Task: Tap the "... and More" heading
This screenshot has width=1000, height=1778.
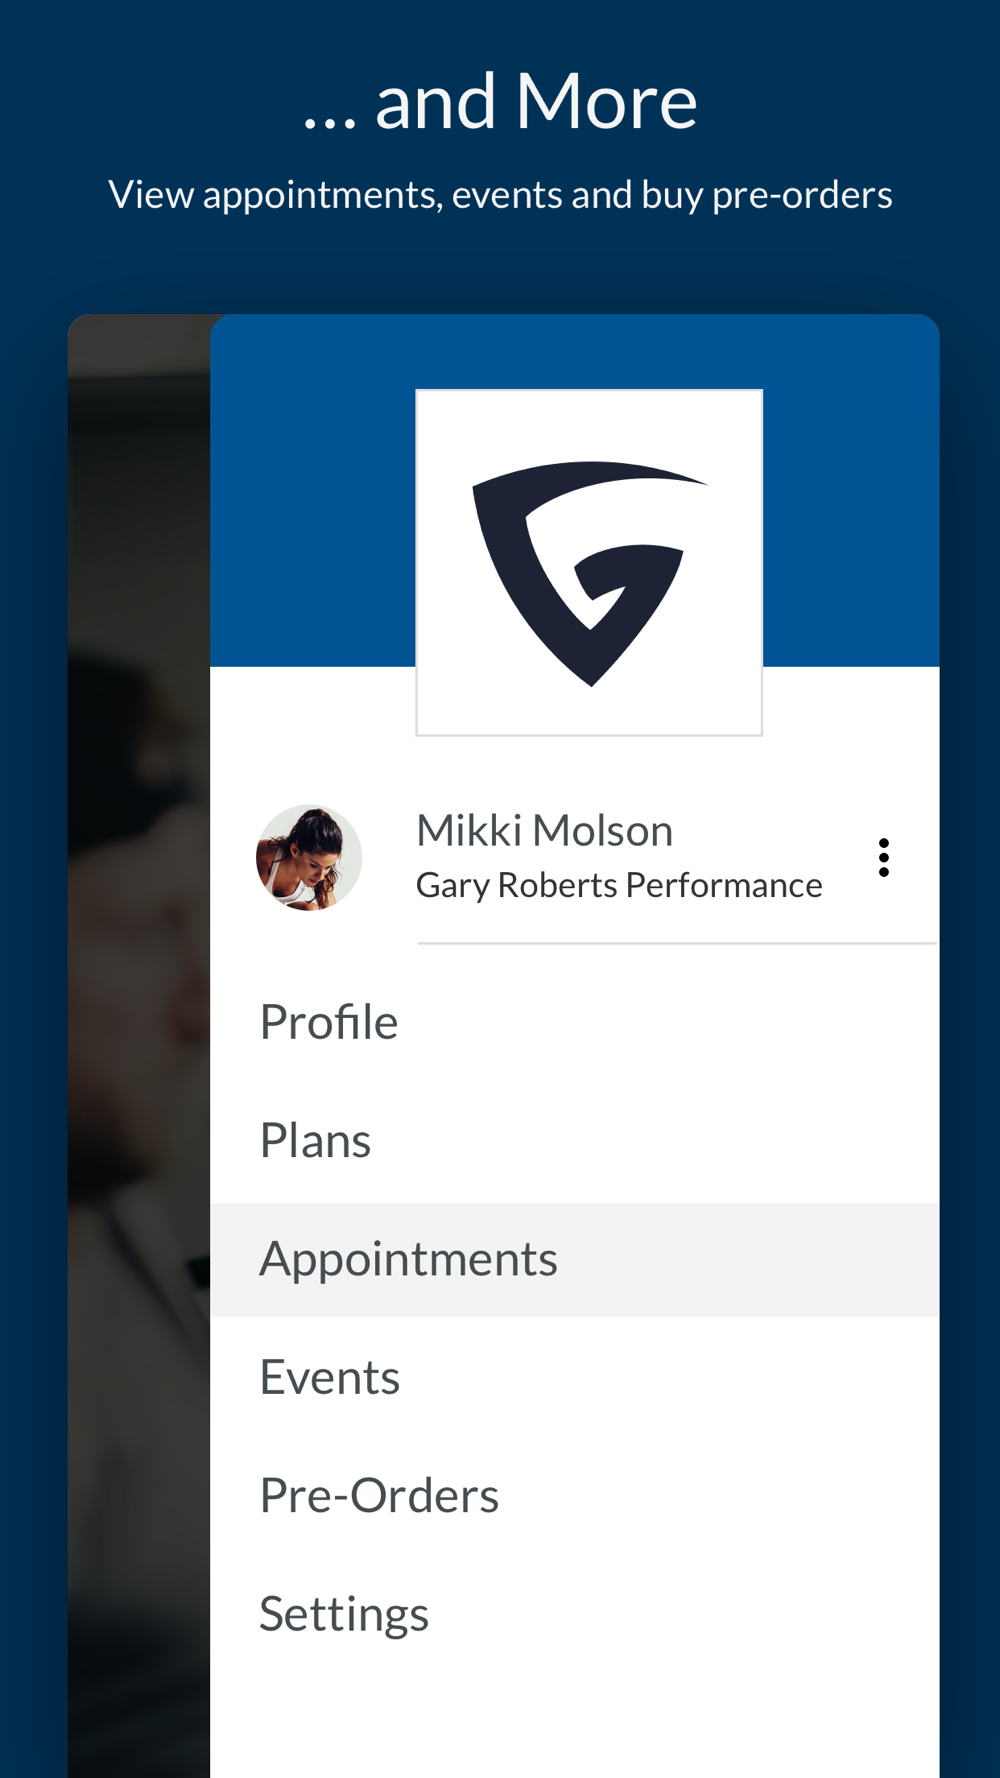Action: pos(500,102)
